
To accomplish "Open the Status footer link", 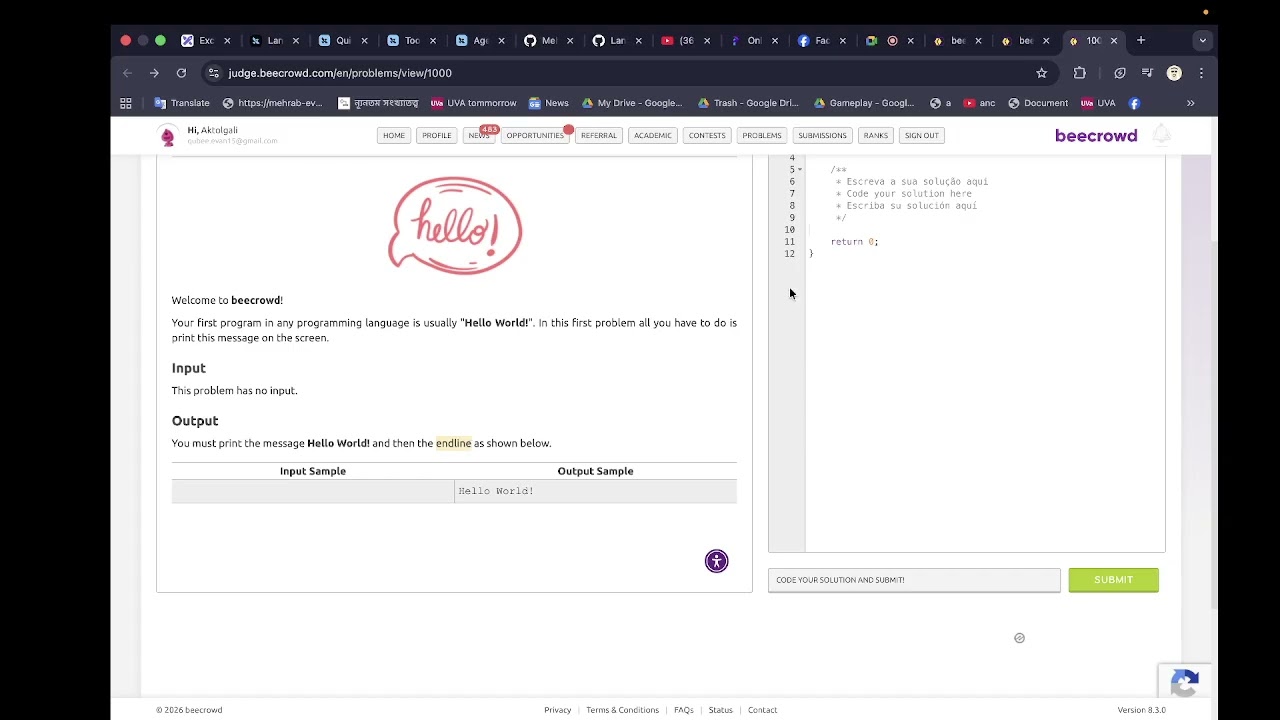I will click(x=721, y=710).
